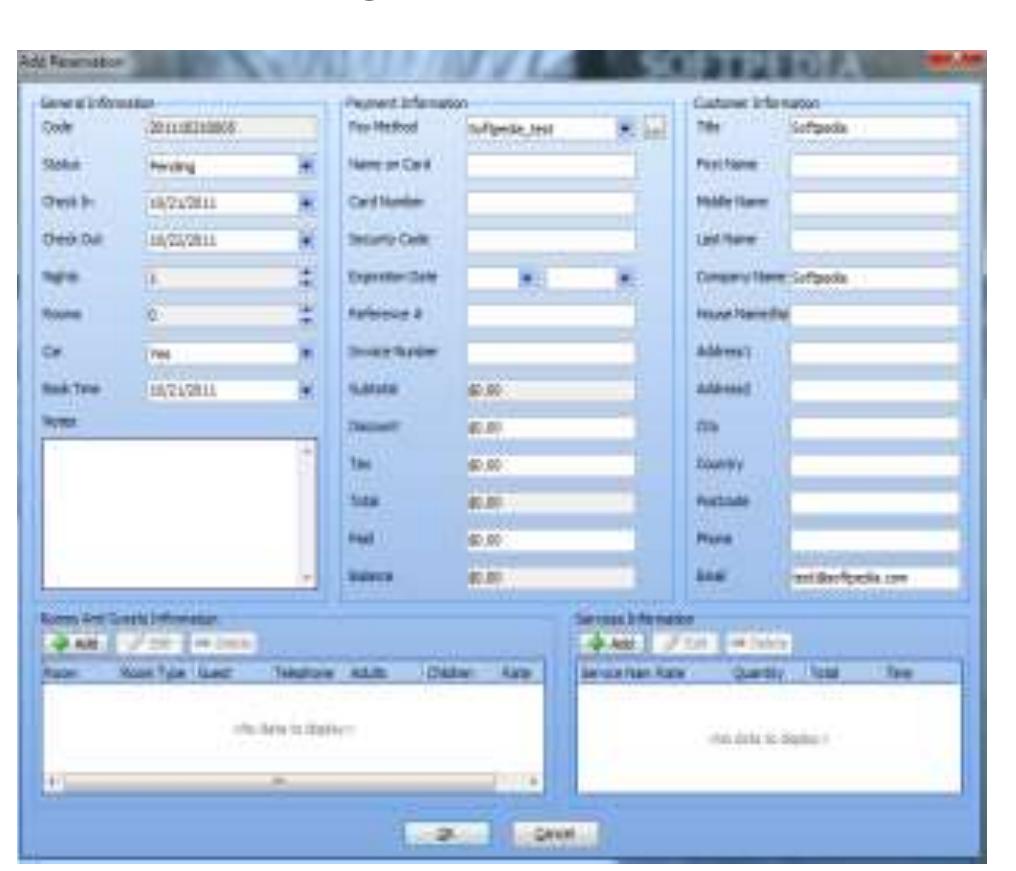Click the House Name/No field
The image size is (1016, 871).
coord(874,316)
